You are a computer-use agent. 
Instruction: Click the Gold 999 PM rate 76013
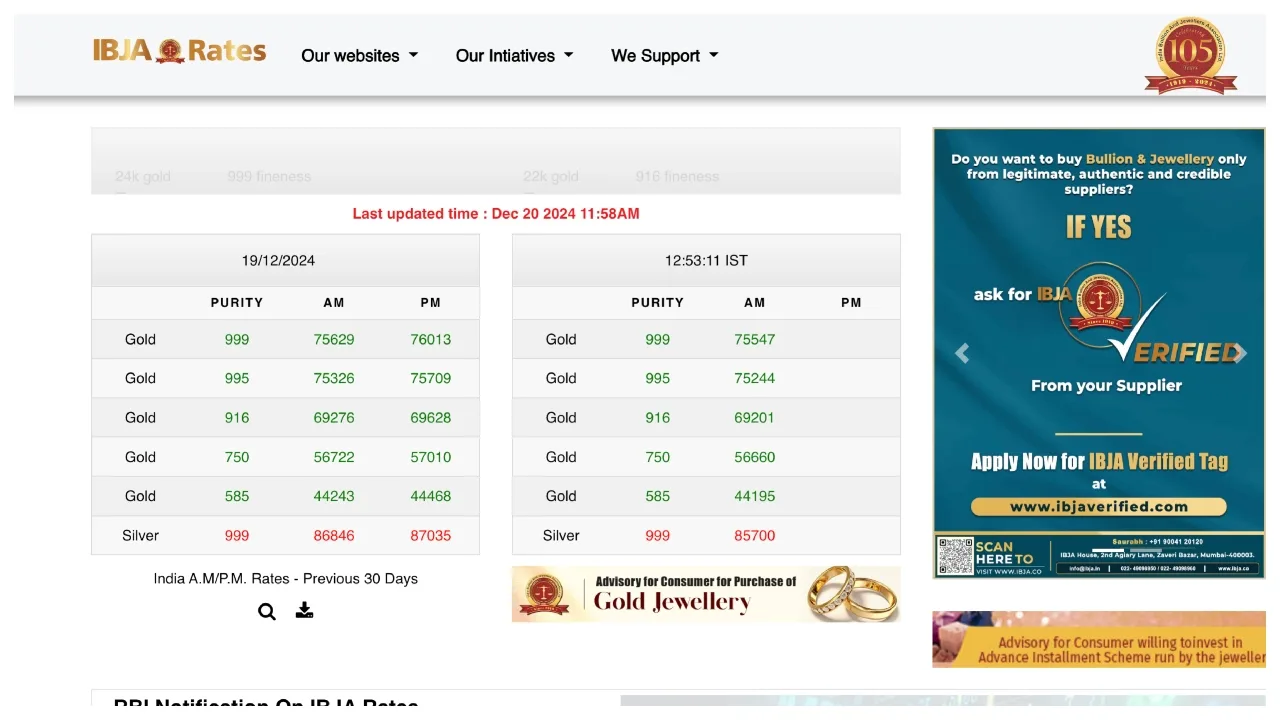pos(430,339)
